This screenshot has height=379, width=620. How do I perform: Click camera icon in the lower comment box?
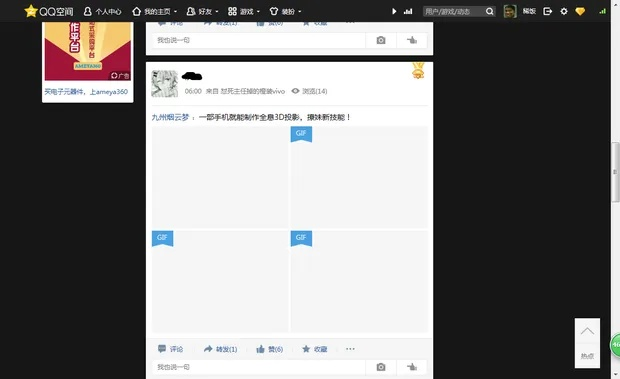coord(381,367)
